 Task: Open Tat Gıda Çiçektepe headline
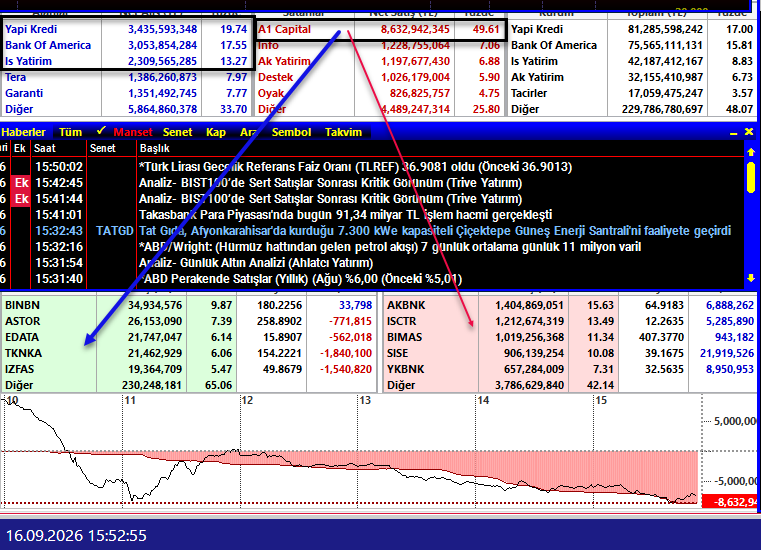[435, 231]
